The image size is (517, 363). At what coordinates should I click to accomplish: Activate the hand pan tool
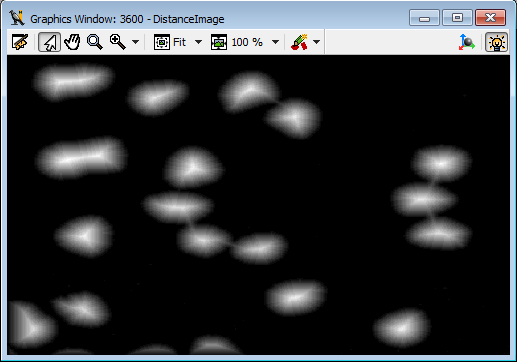coord(72,42)
